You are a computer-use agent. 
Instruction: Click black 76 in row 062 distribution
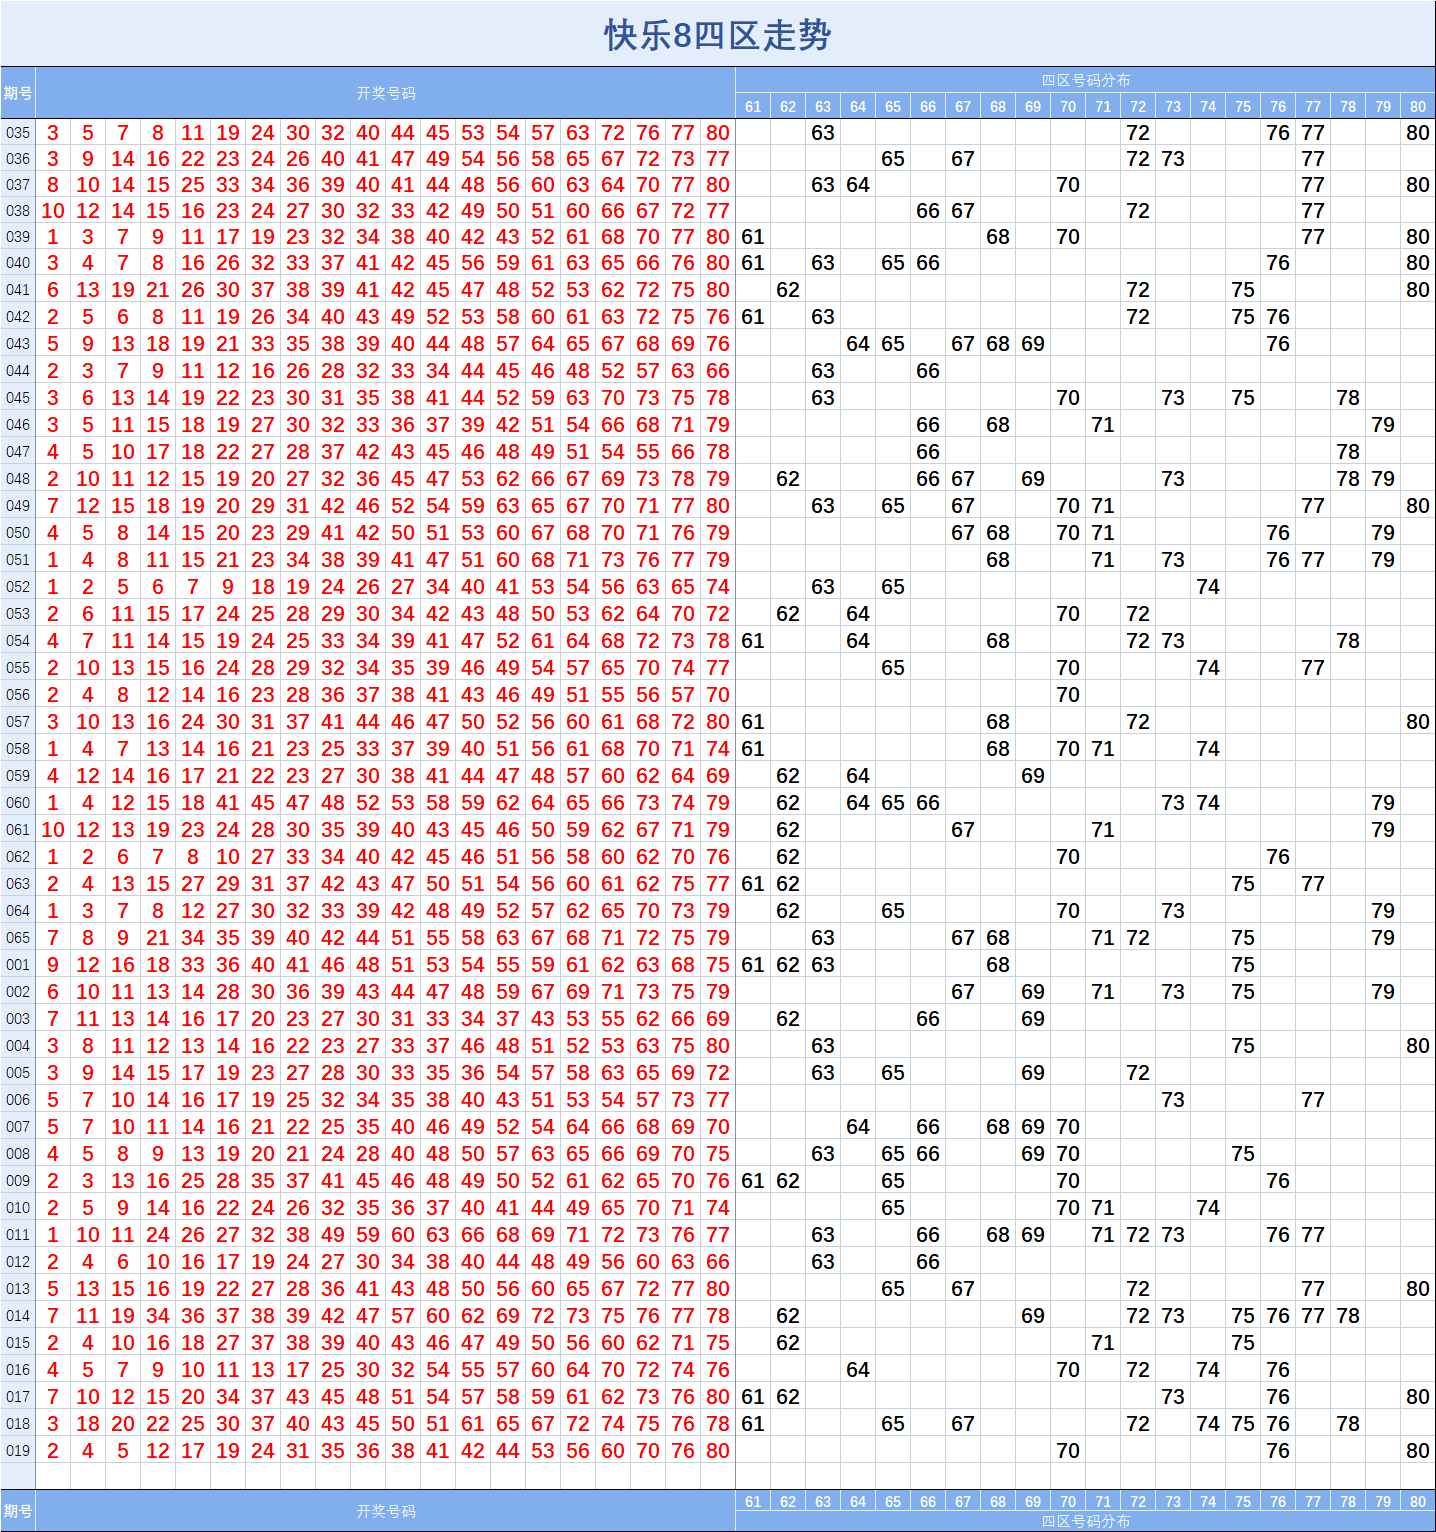coord(1278,857)
